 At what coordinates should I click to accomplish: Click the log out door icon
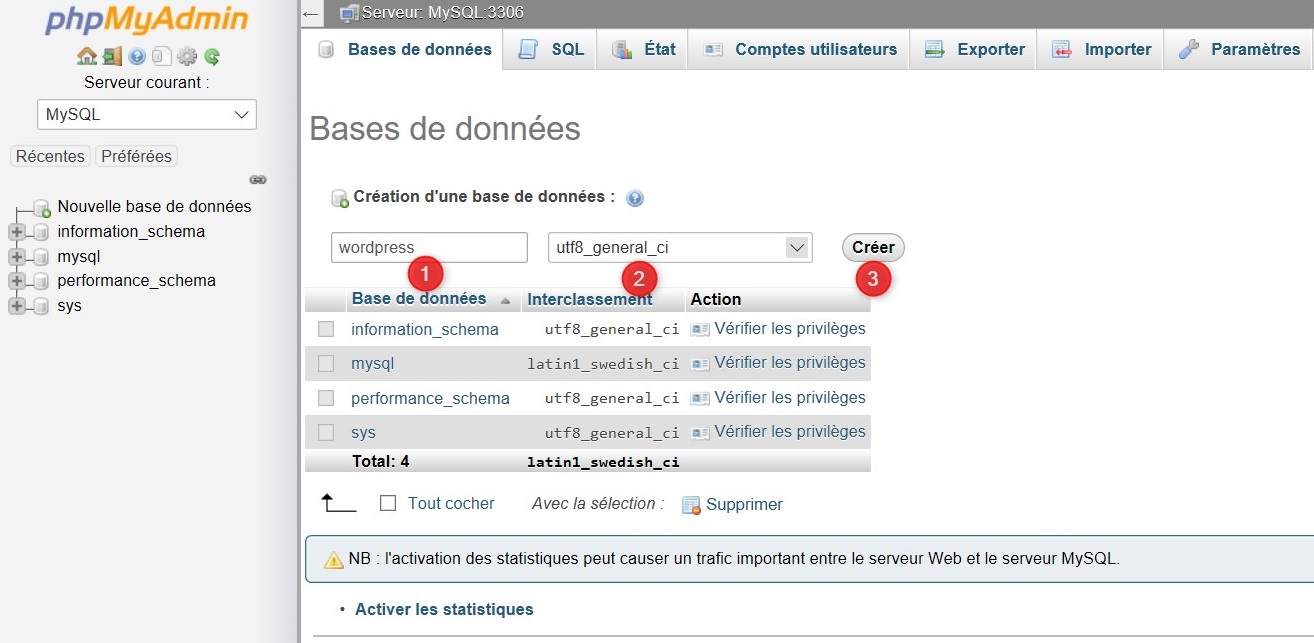[x=112, y=56]
